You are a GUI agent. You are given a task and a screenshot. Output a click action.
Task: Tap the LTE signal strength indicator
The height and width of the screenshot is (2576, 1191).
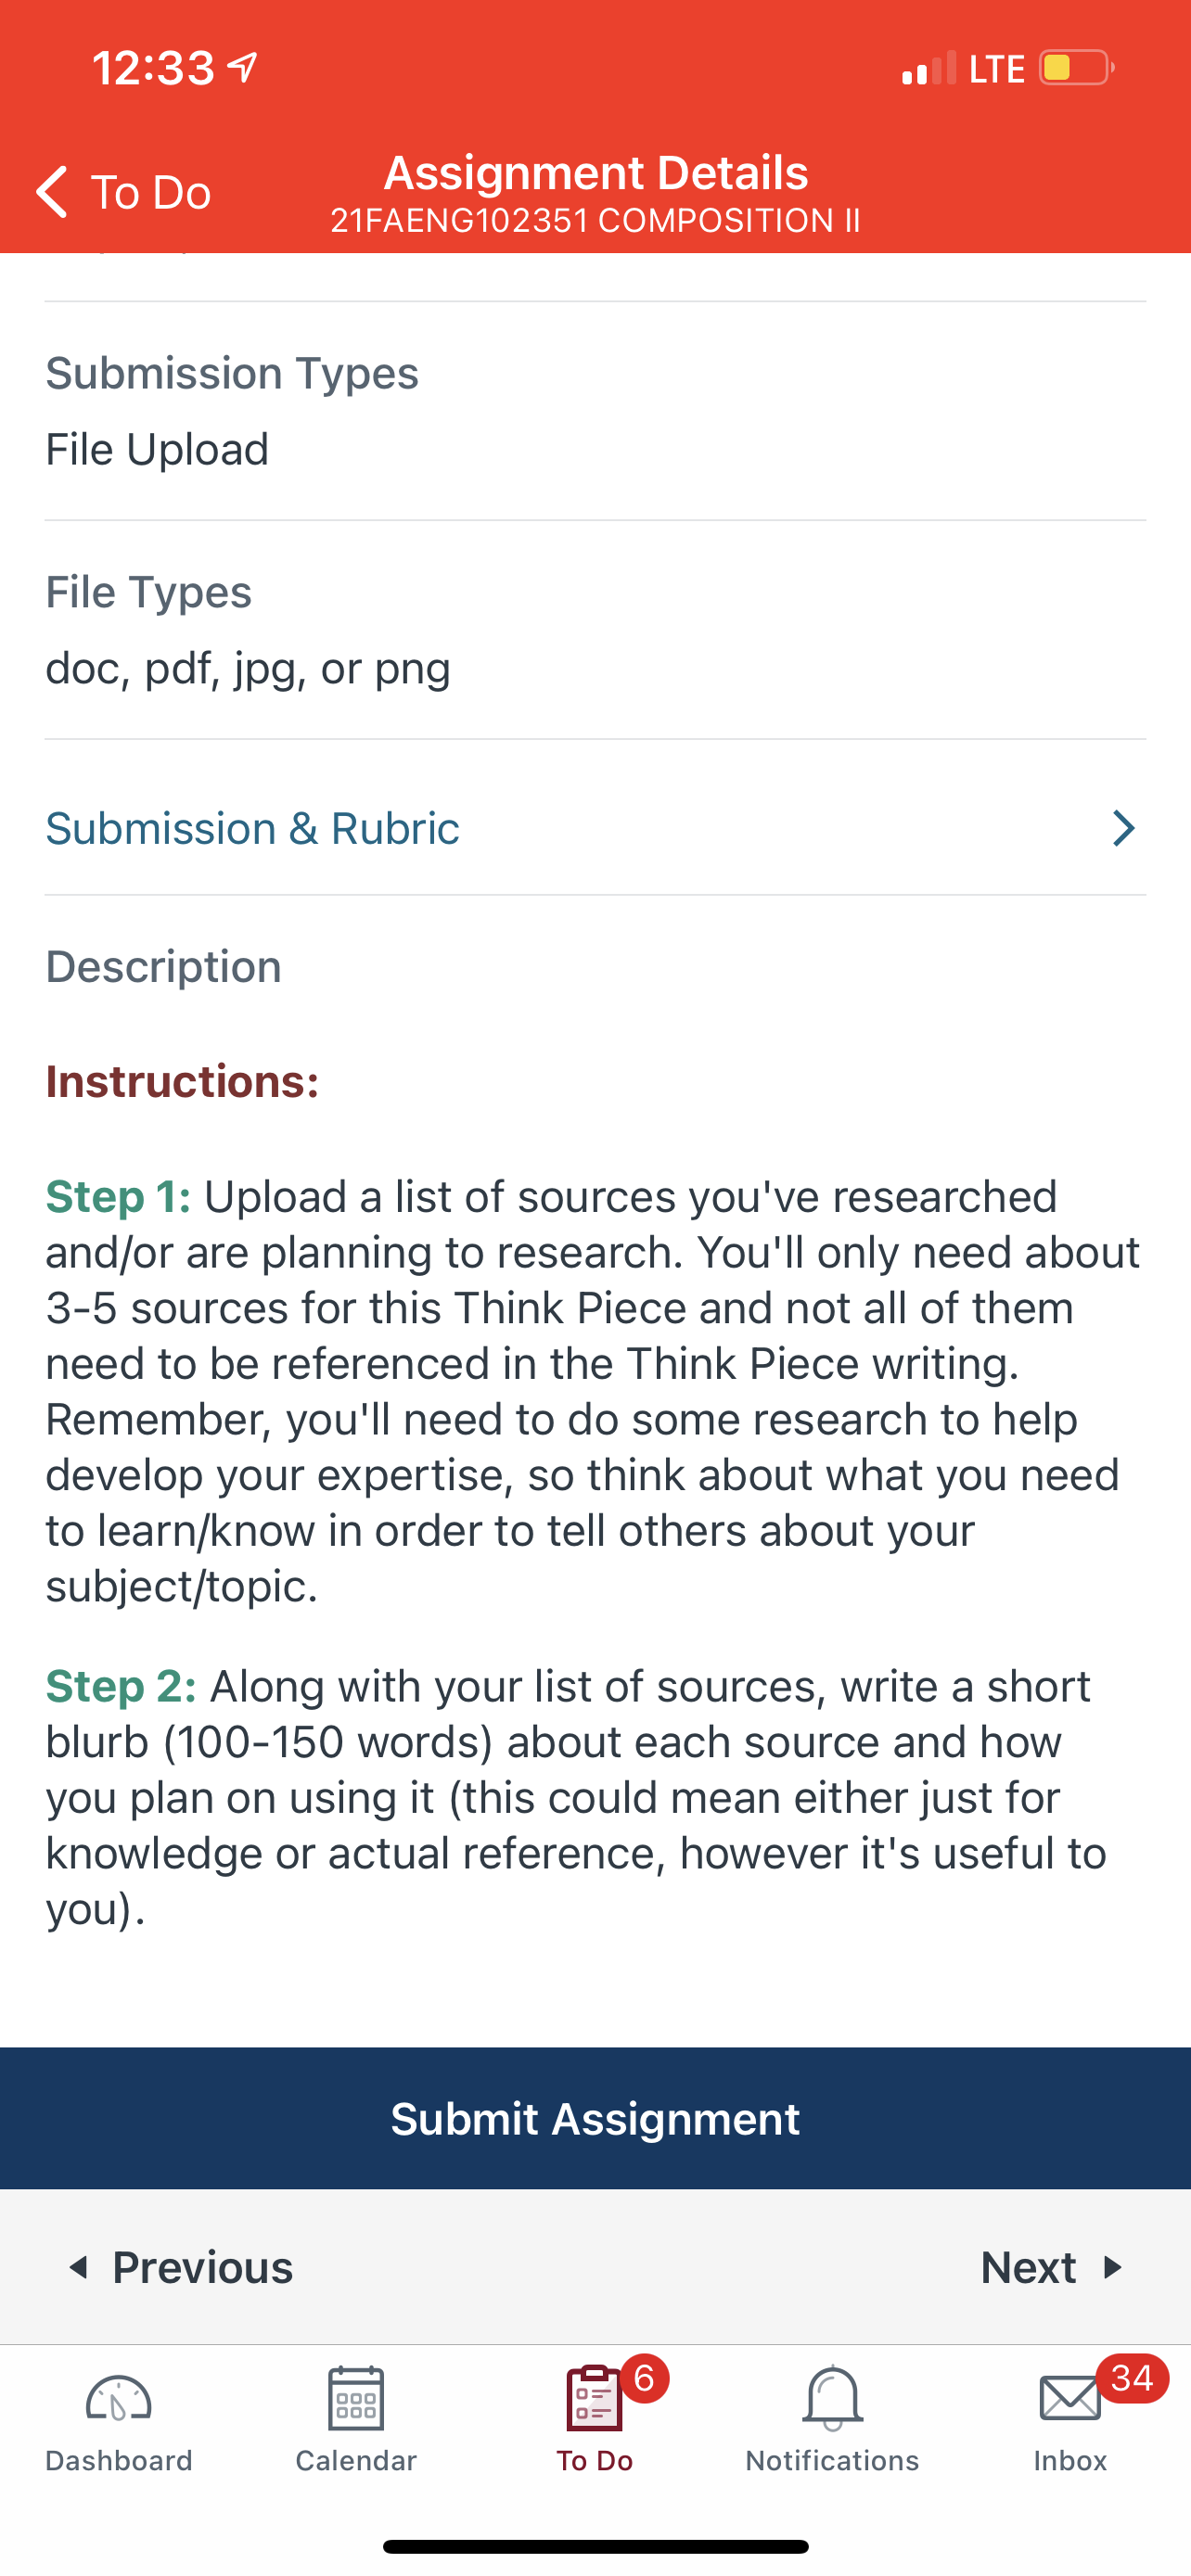click(x=929, y=68)
